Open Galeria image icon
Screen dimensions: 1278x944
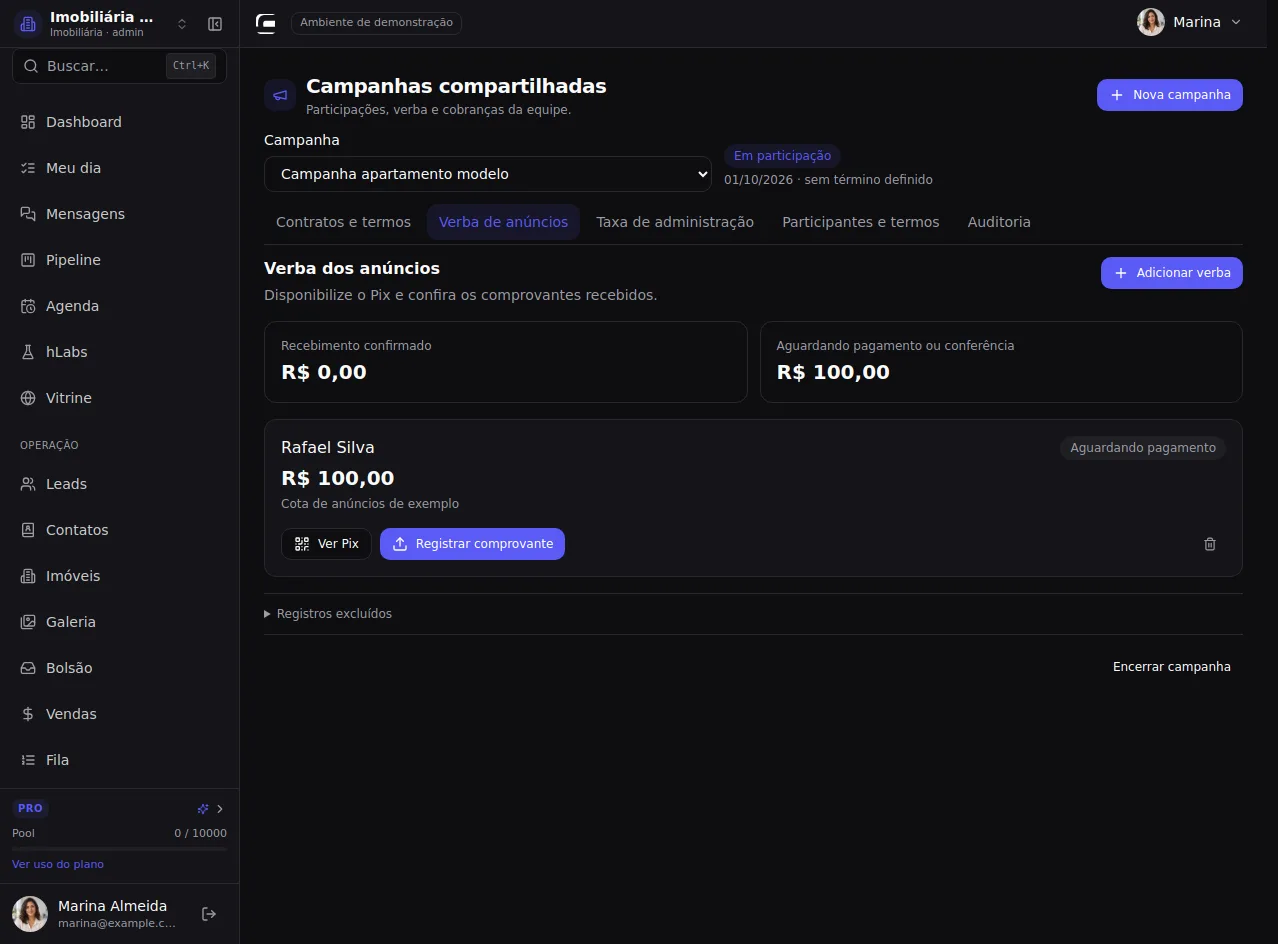coord(28,622)
